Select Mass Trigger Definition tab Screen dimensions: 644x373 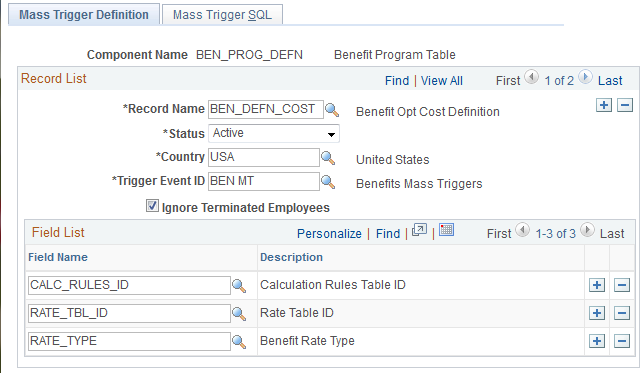tap(84, 15)
